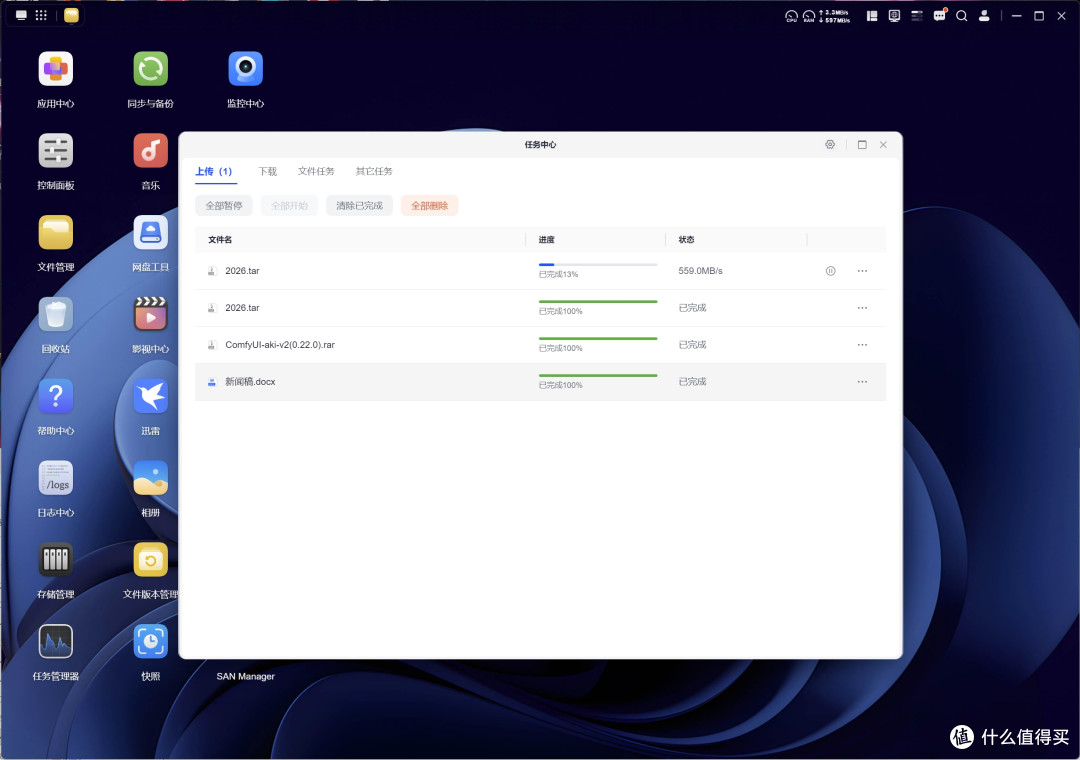Viewport: 1080px width, 760px height.
Task: Click the 清除已完成 clear completed button
Action: [x=360, y=205]
